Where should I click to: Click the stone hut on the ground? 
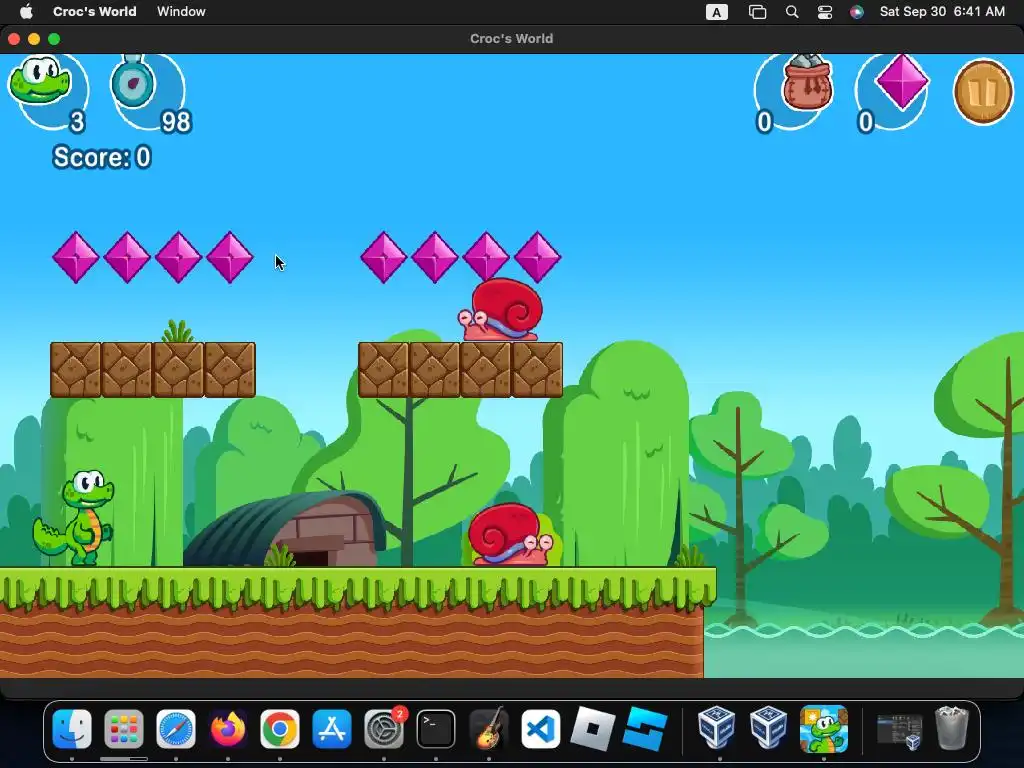pos(285,529)
